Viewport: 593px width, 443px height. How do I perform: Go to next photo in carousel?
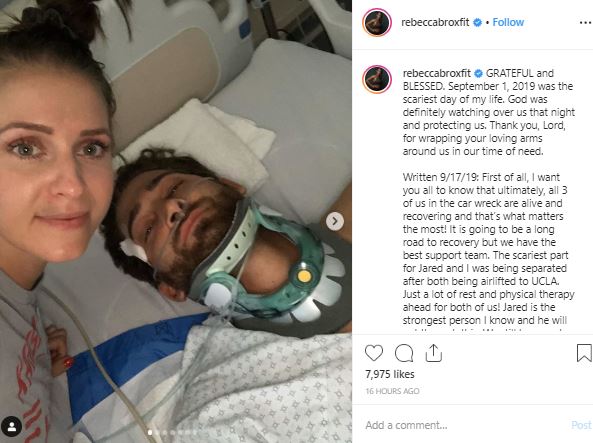click(x=335, y=221)
